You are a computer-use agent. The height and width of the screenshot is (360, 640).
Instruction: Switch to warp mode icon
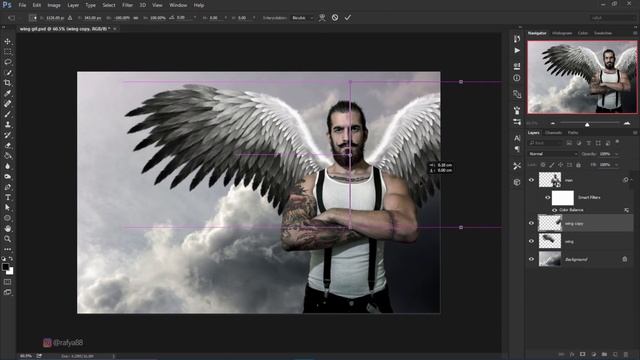(322, 18)
